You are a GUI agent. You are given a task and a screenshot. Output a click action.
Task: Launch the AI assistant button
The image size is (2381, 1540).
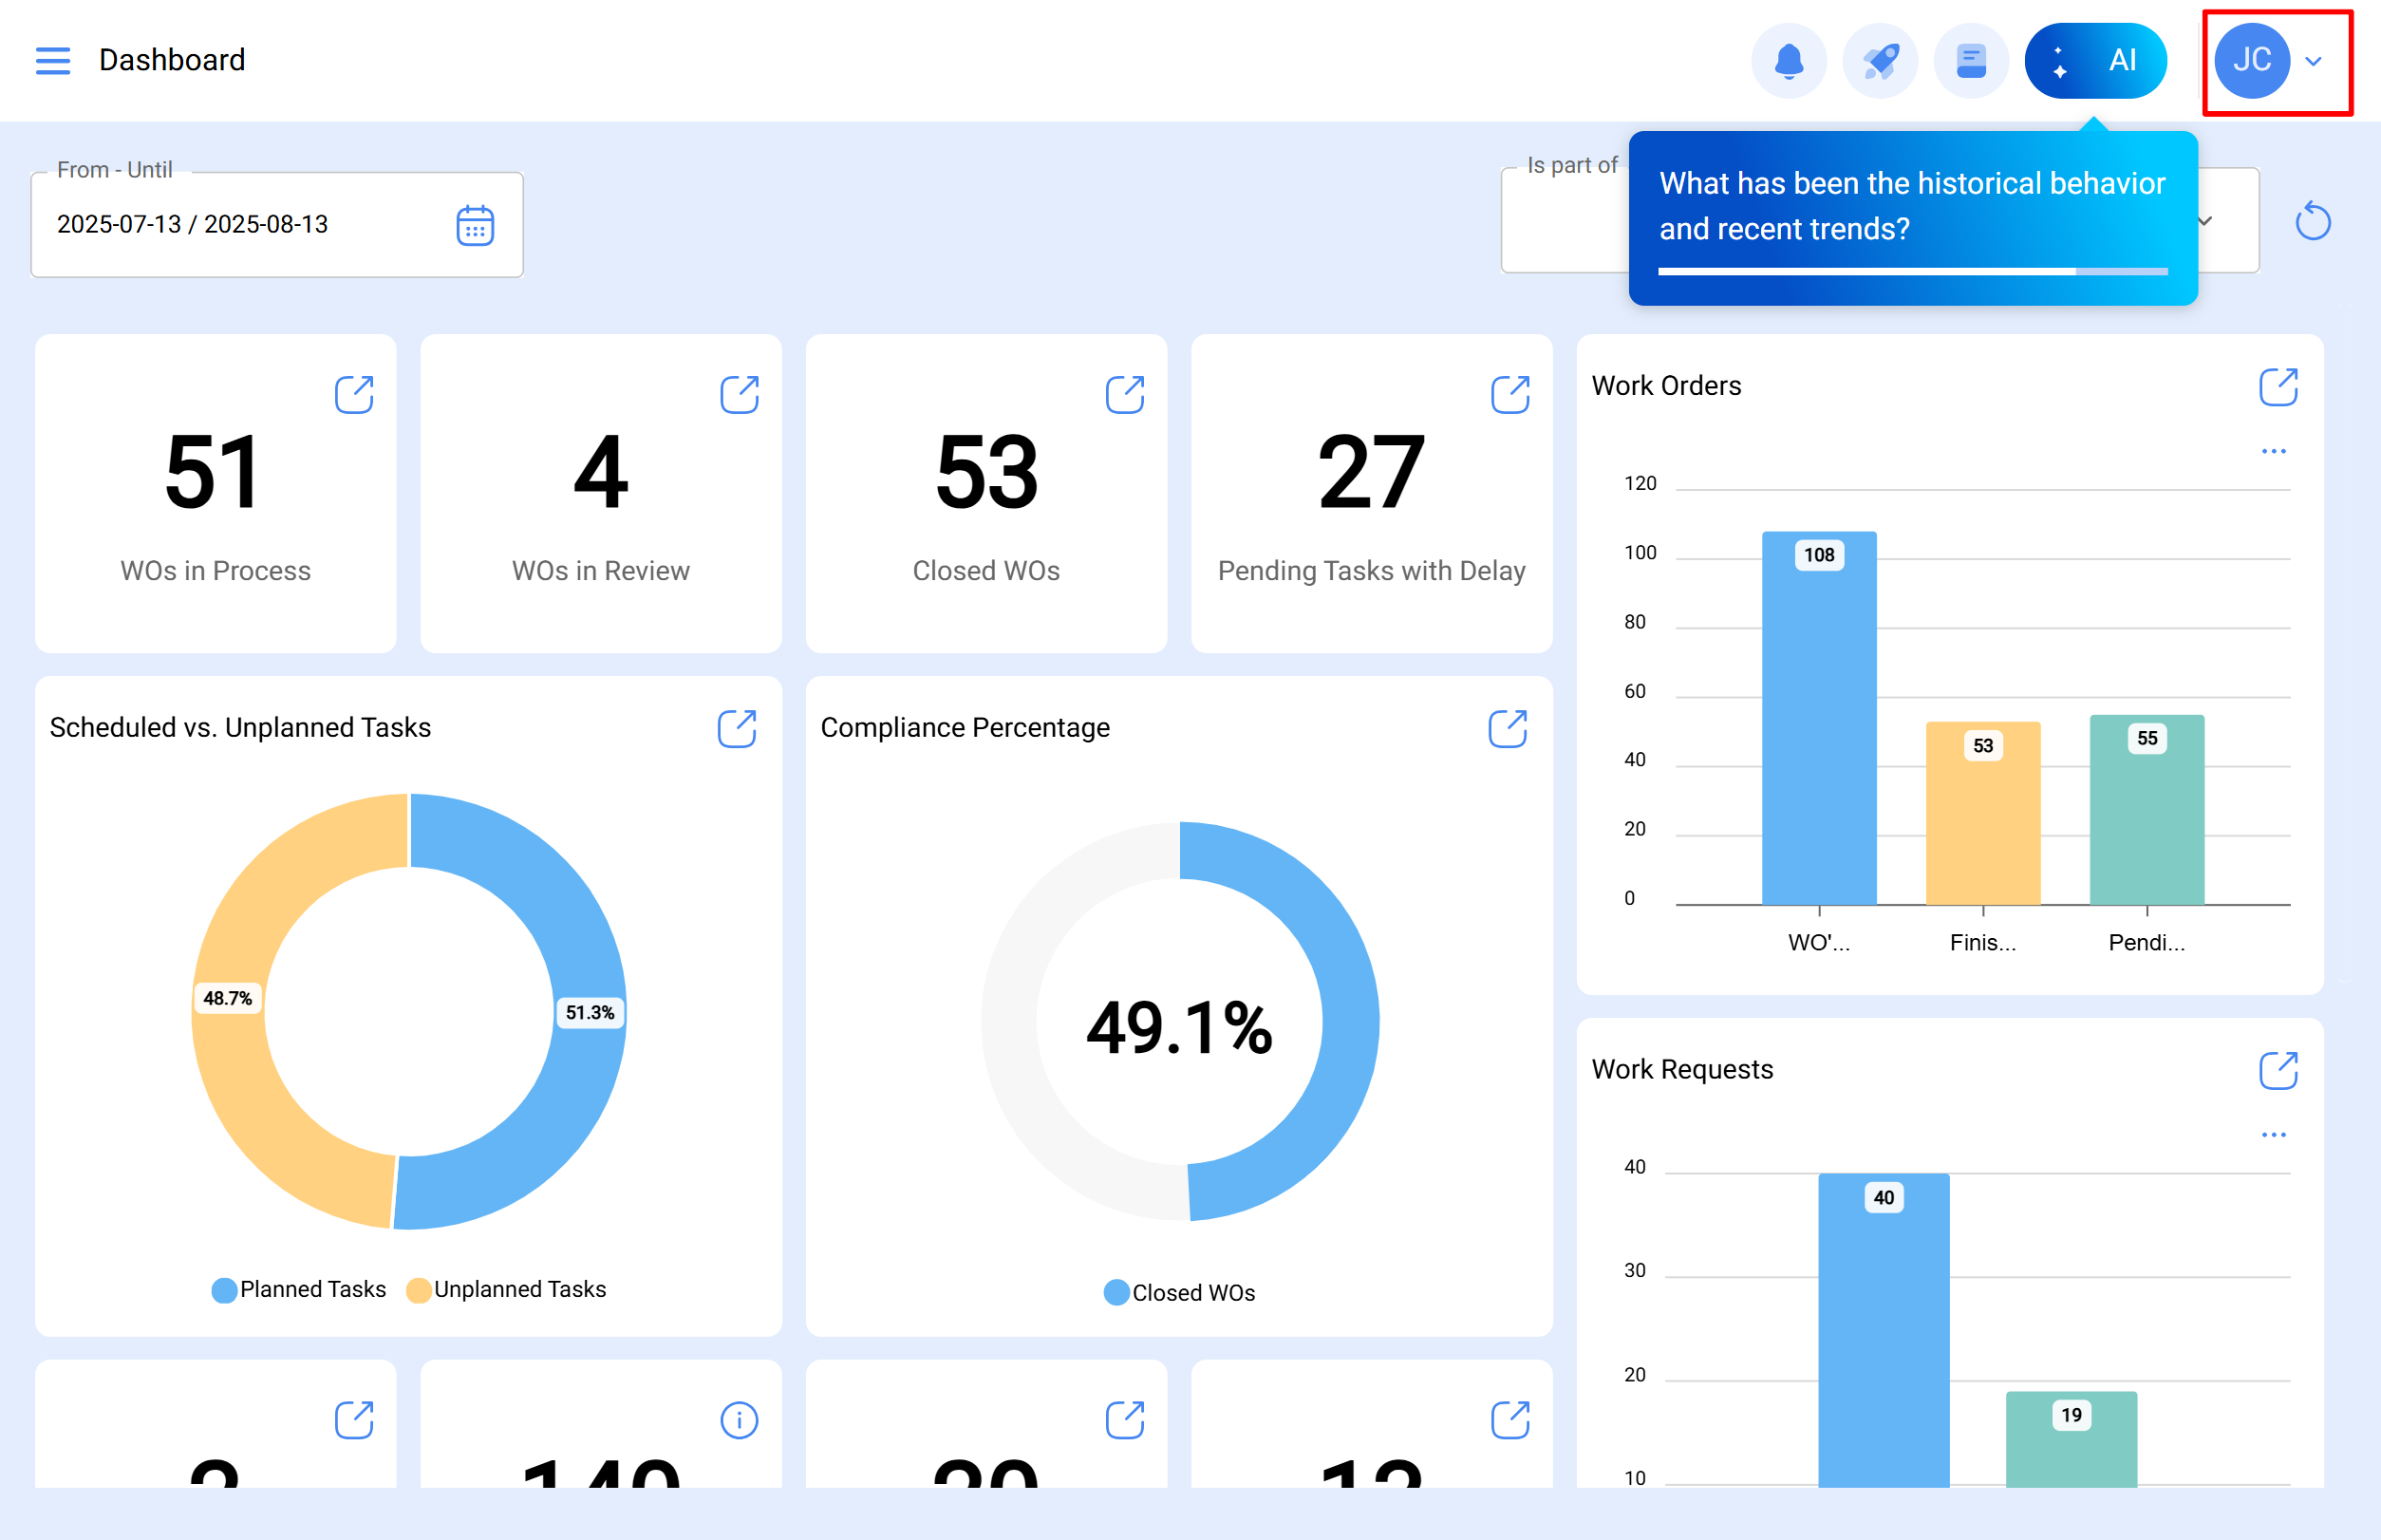point(2095,61)
